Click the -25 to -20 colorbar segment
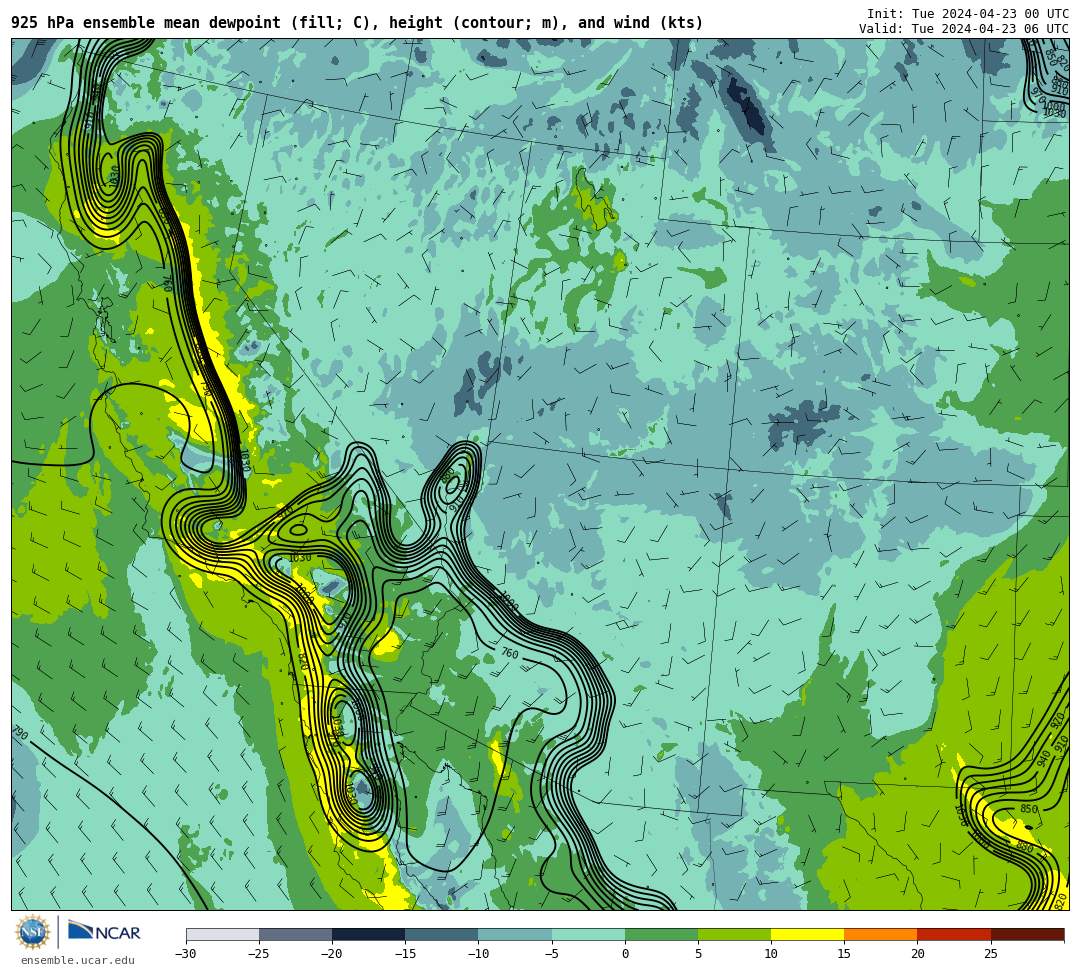This screenshot has width=1080, height=973. click(295, 934)
